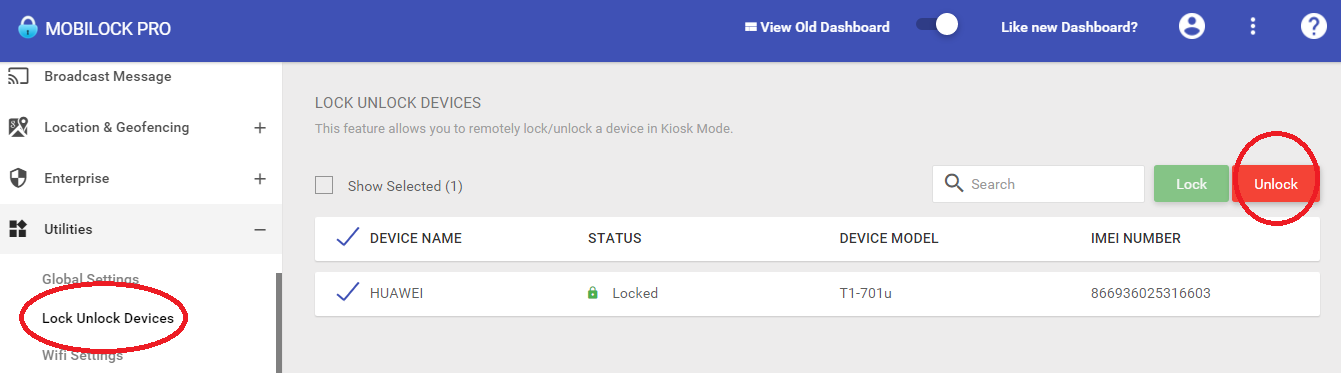Click the Enterprise shield icon
The image size is (1341, 373).
pyautogui.click(x=18, y=178)
